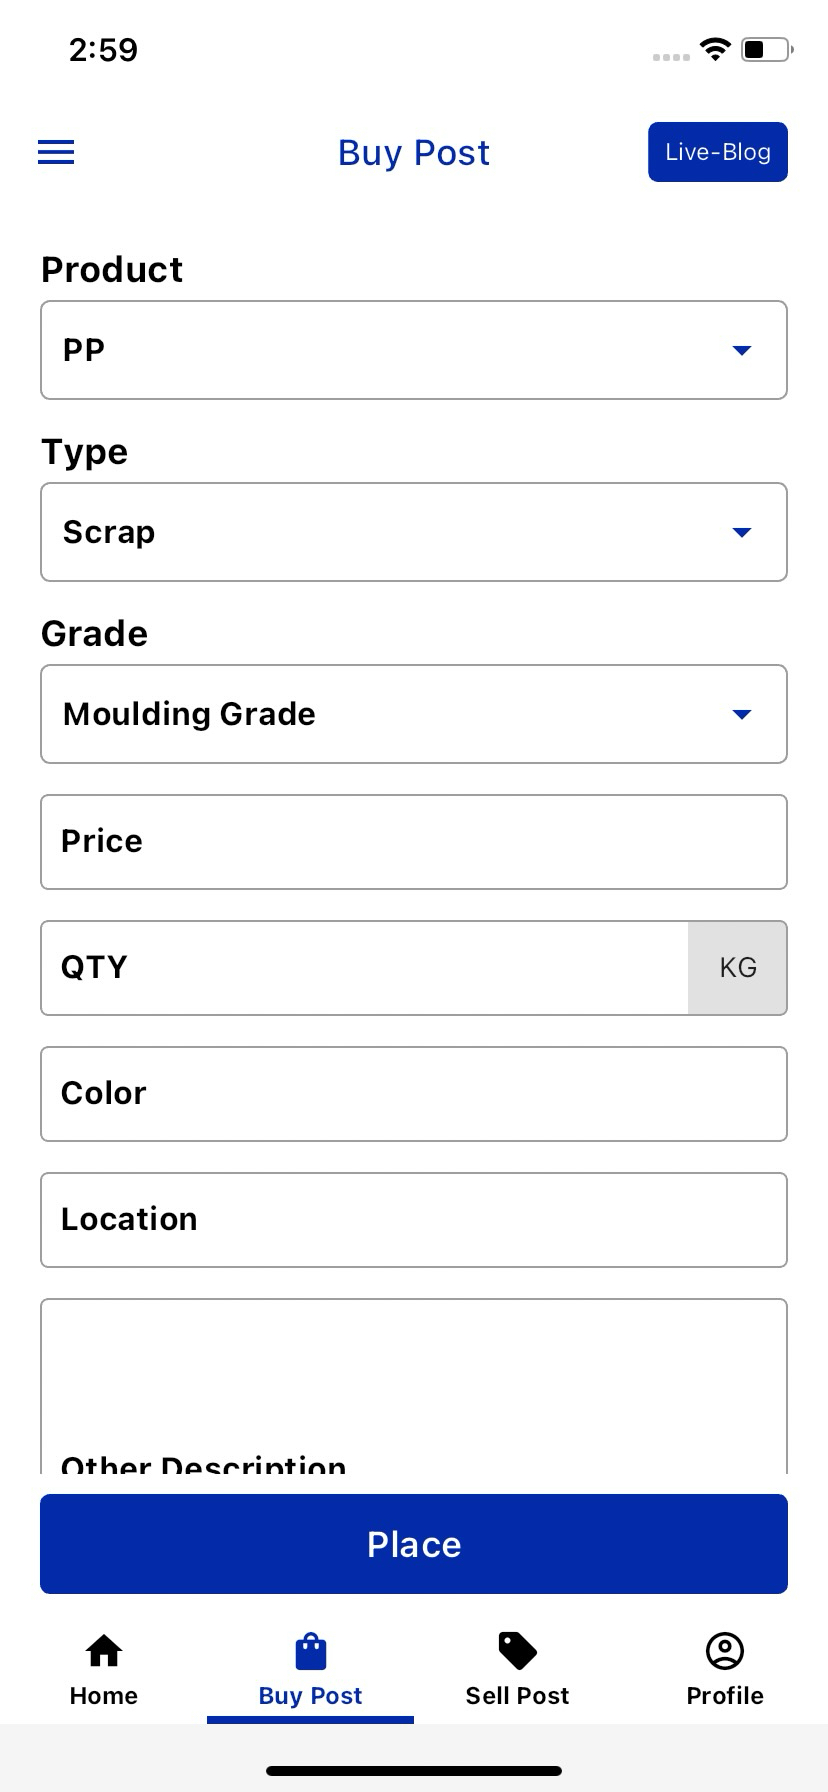
Task: Open the Type dropdown showing Scrap
Action: (x=414, y=532)
